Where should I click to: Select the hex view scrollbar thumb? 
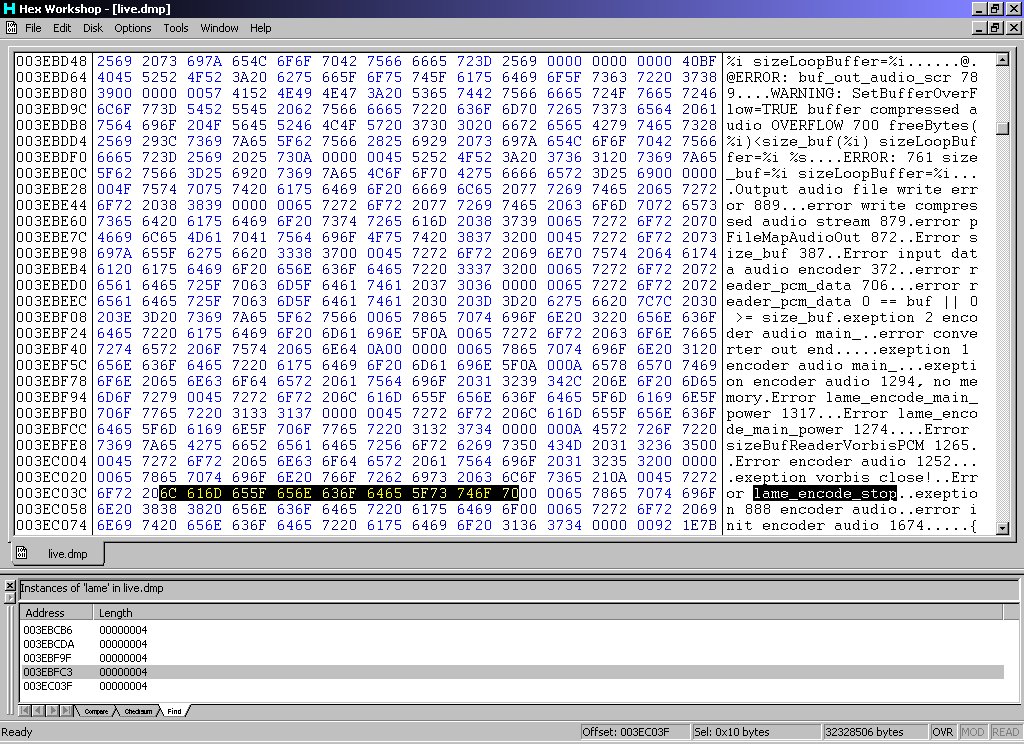(x=1002, y=127)
